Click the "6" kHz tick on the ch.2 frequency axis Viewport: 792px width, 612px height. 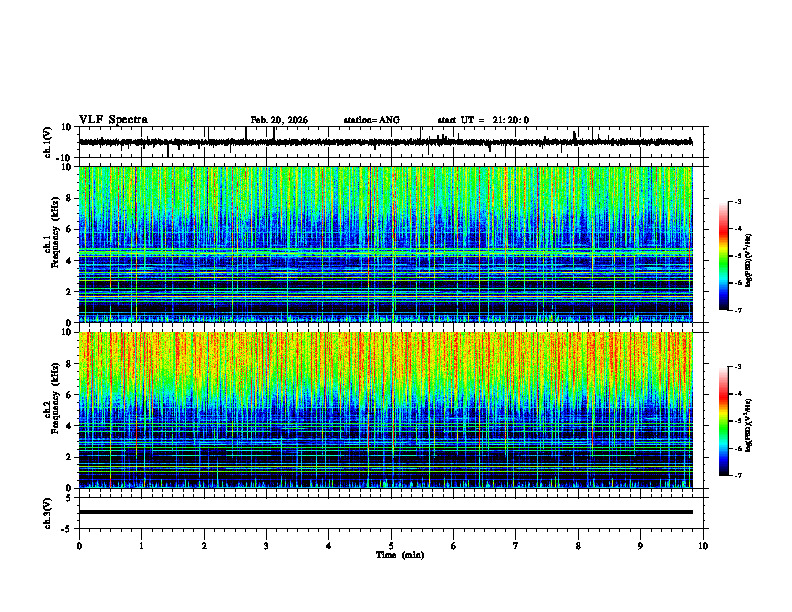pos(69,395)
